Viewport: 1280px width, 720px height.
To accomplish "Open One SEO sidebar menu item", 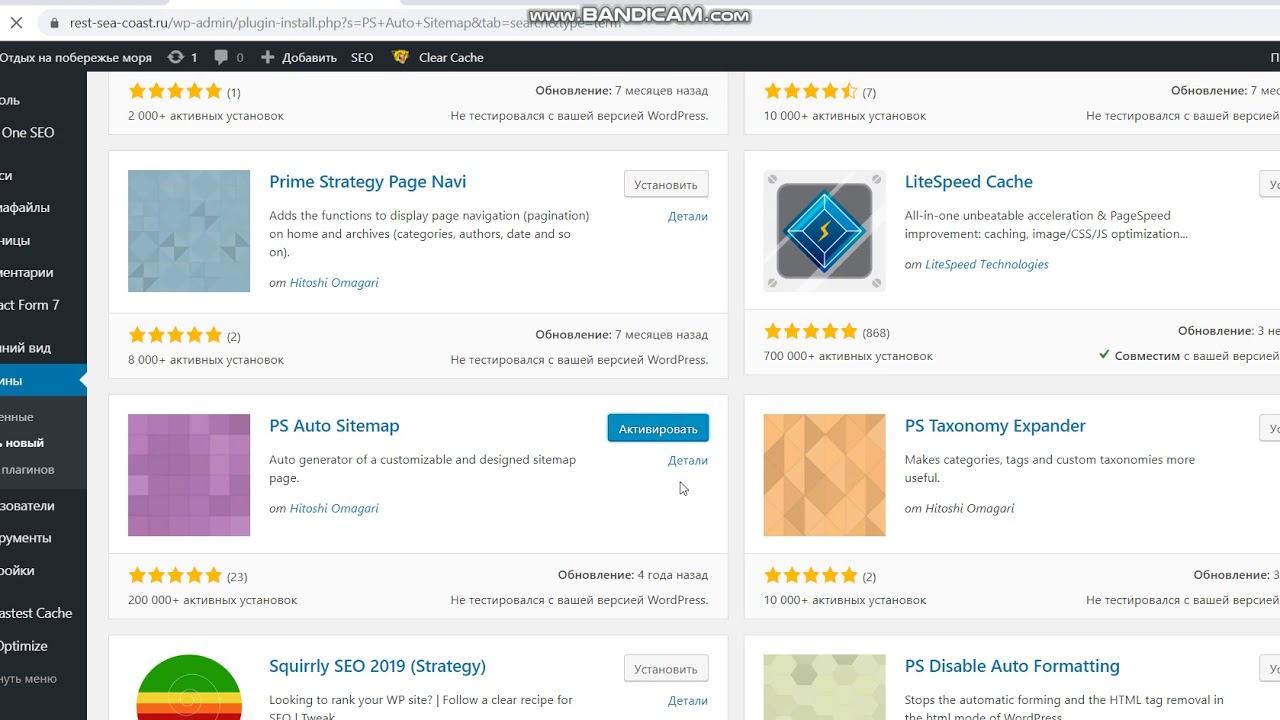I will [x=43, y=132].
